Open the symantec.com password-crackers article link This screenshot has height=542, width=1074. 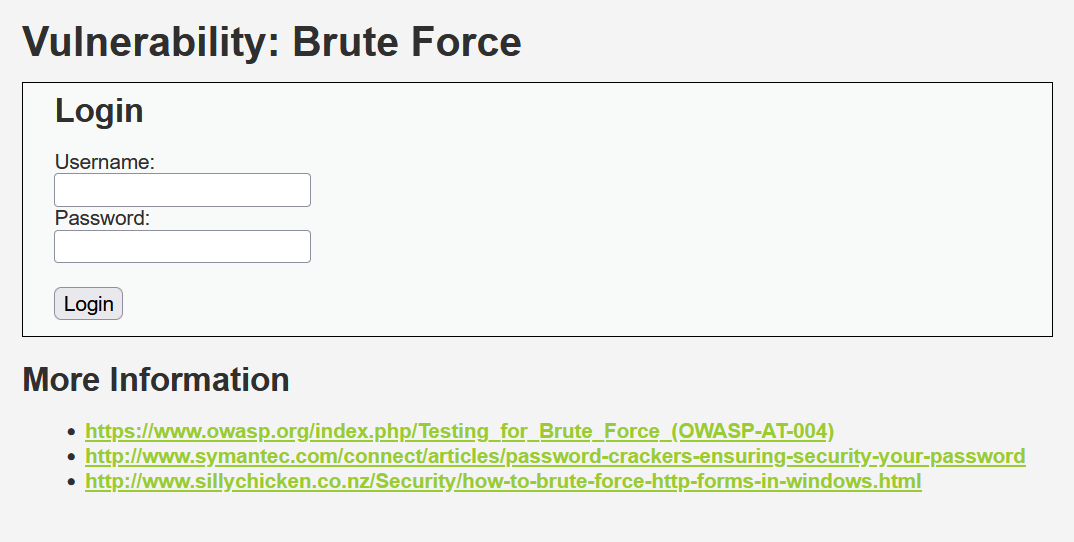[555, 456]
